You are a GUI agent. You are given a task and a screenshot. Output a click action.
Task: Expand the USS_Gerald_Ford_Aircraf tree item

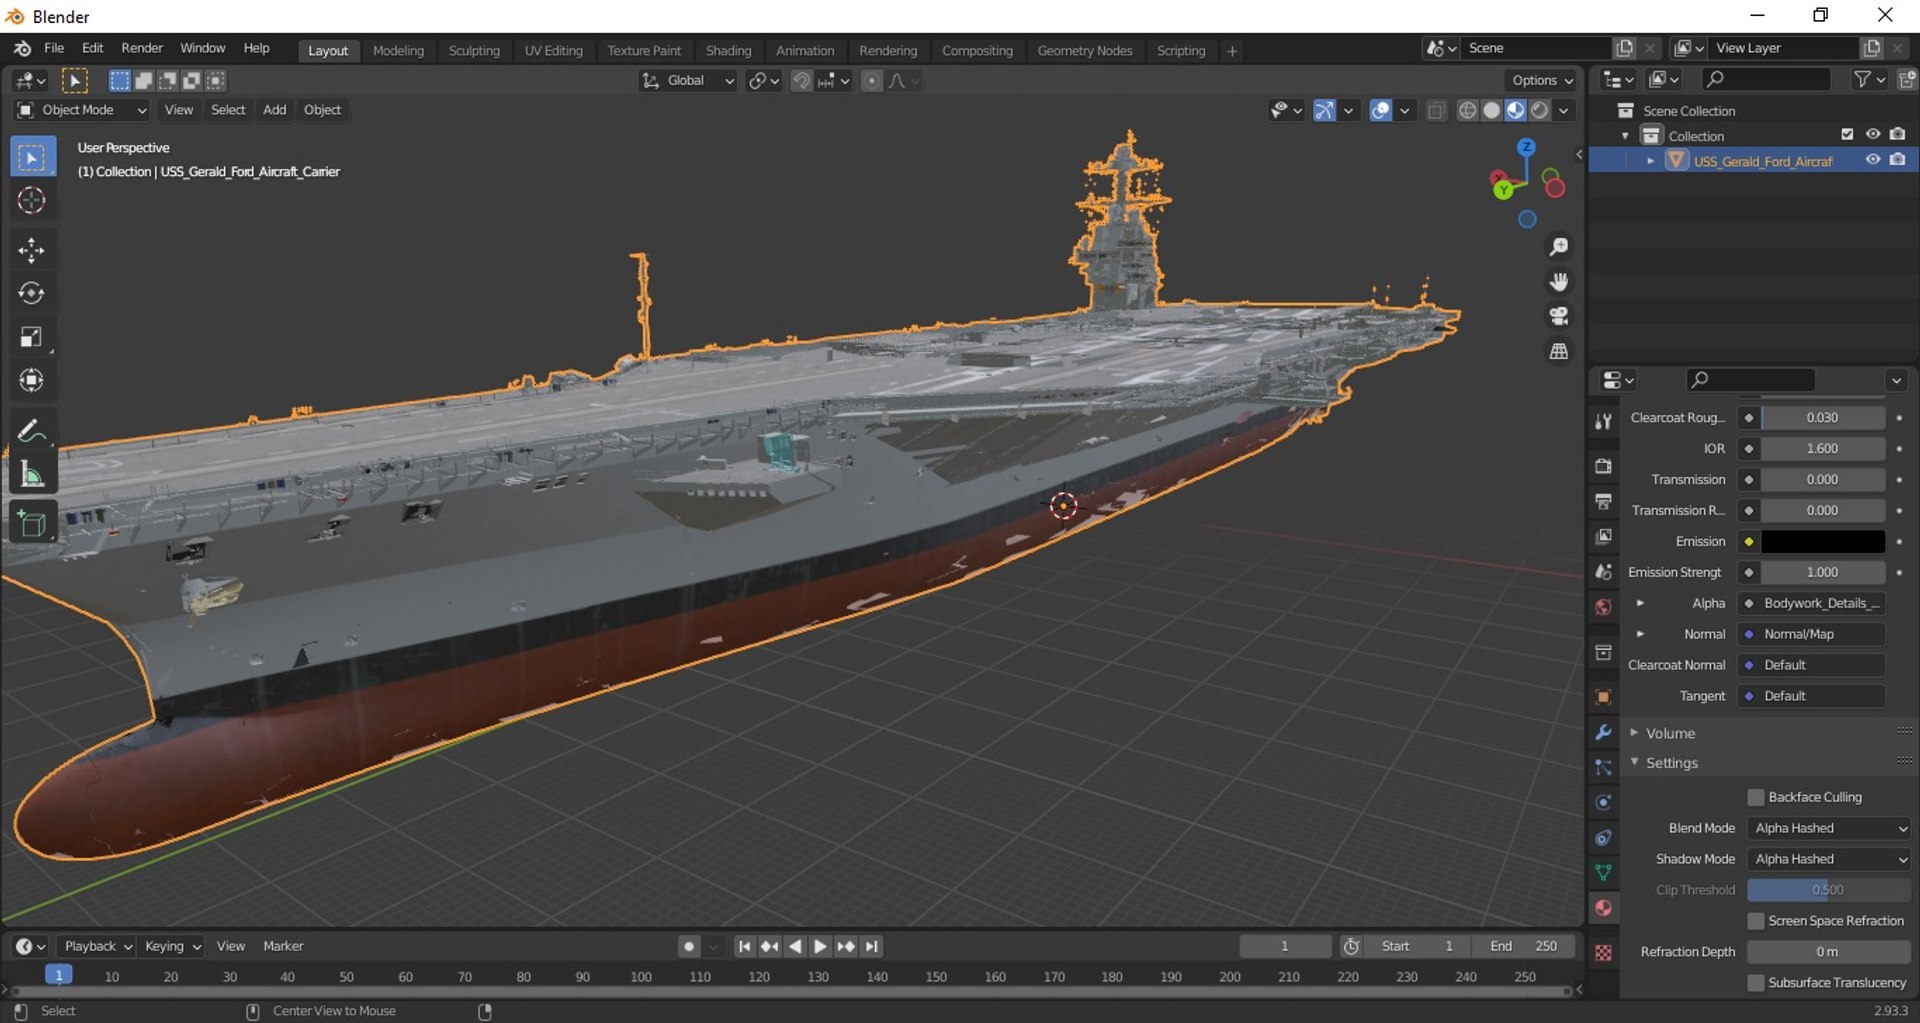coord(1650,161)
